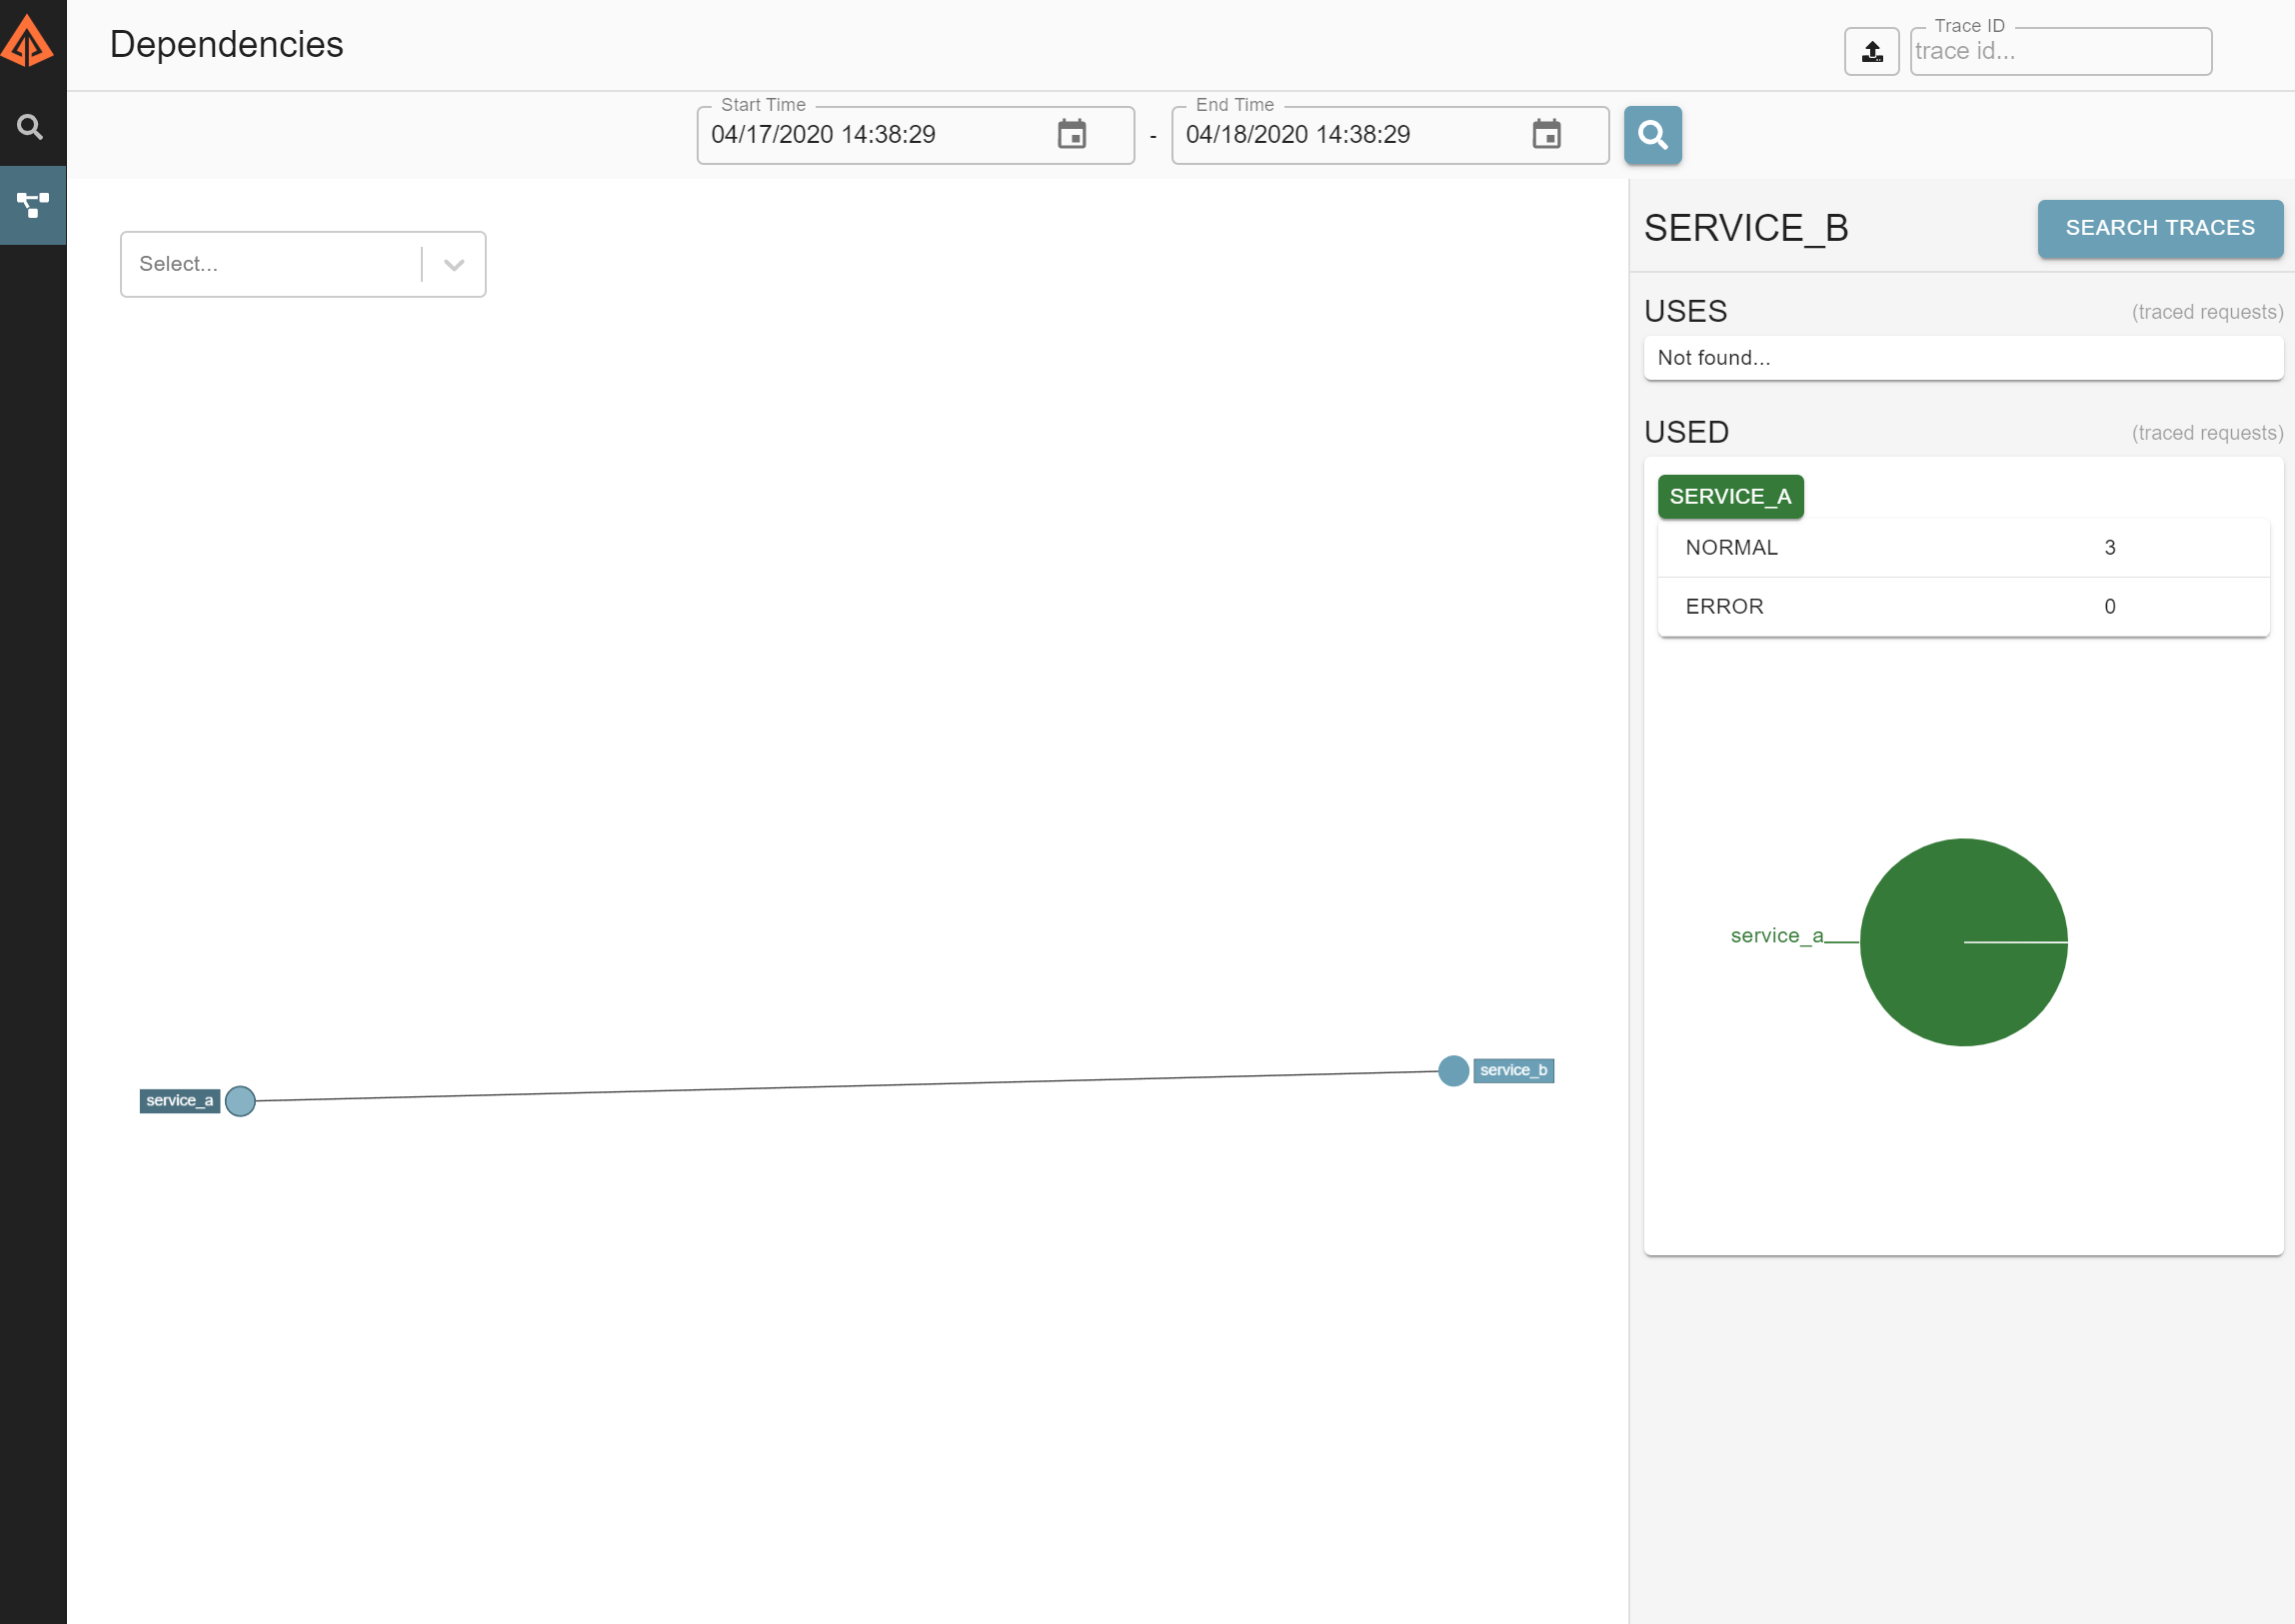Expand the Select... dropdown chevron
Viewport: 2295px width, 1624px height.
tap(454, 265)
